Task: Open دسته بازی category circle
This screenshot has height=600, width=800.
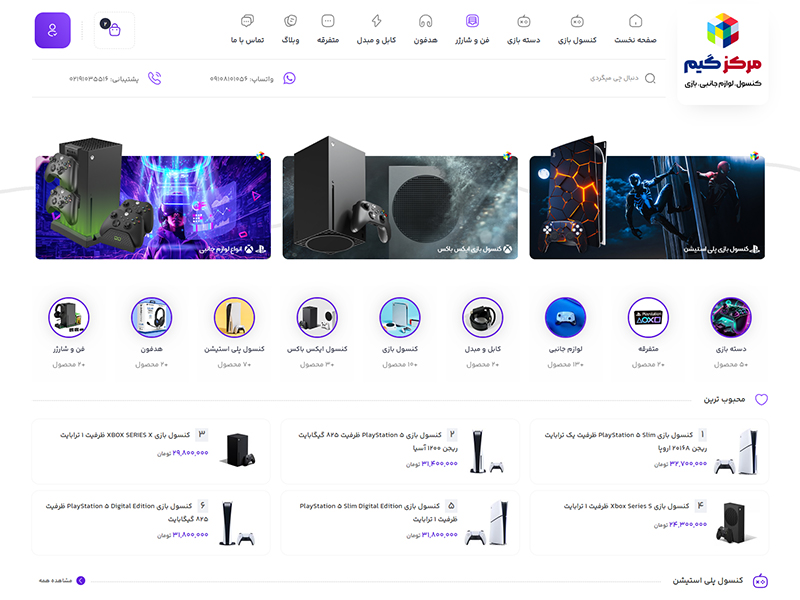Action: point(731,317)
